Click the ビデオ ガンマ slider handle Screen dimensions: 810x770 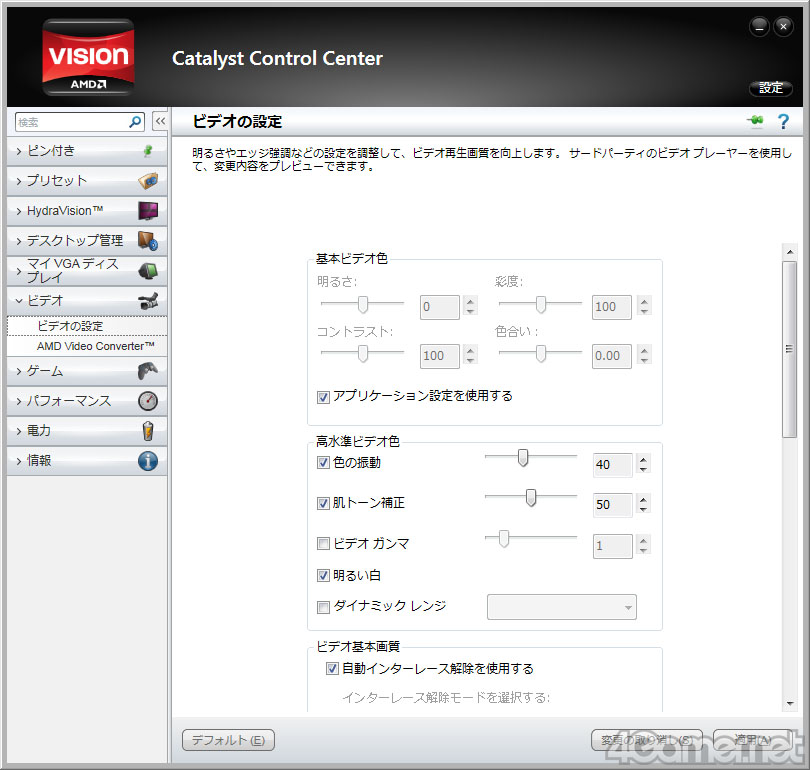pyautogui.click(x=504, y=539)
